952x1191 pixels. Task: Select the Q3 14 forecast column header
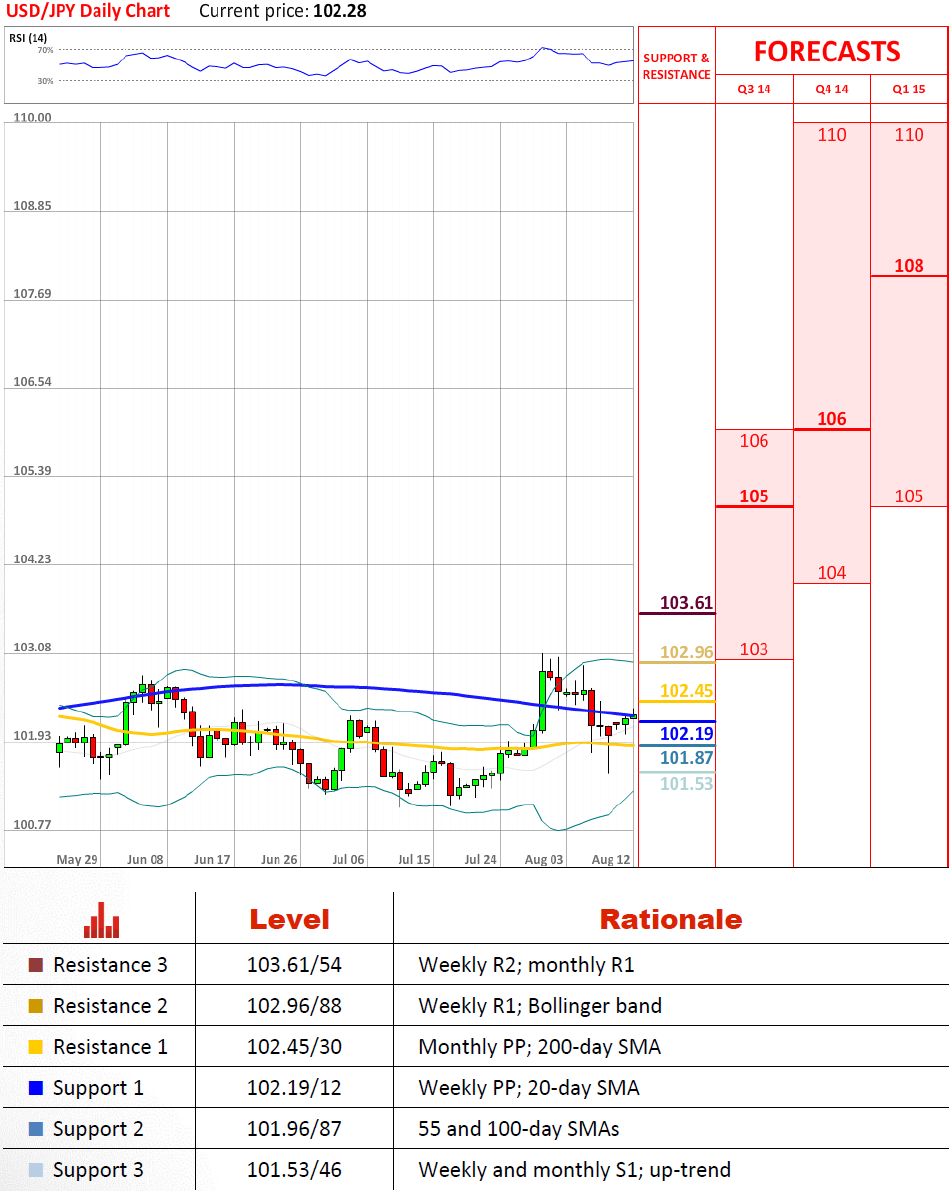(x=754, y=89)
